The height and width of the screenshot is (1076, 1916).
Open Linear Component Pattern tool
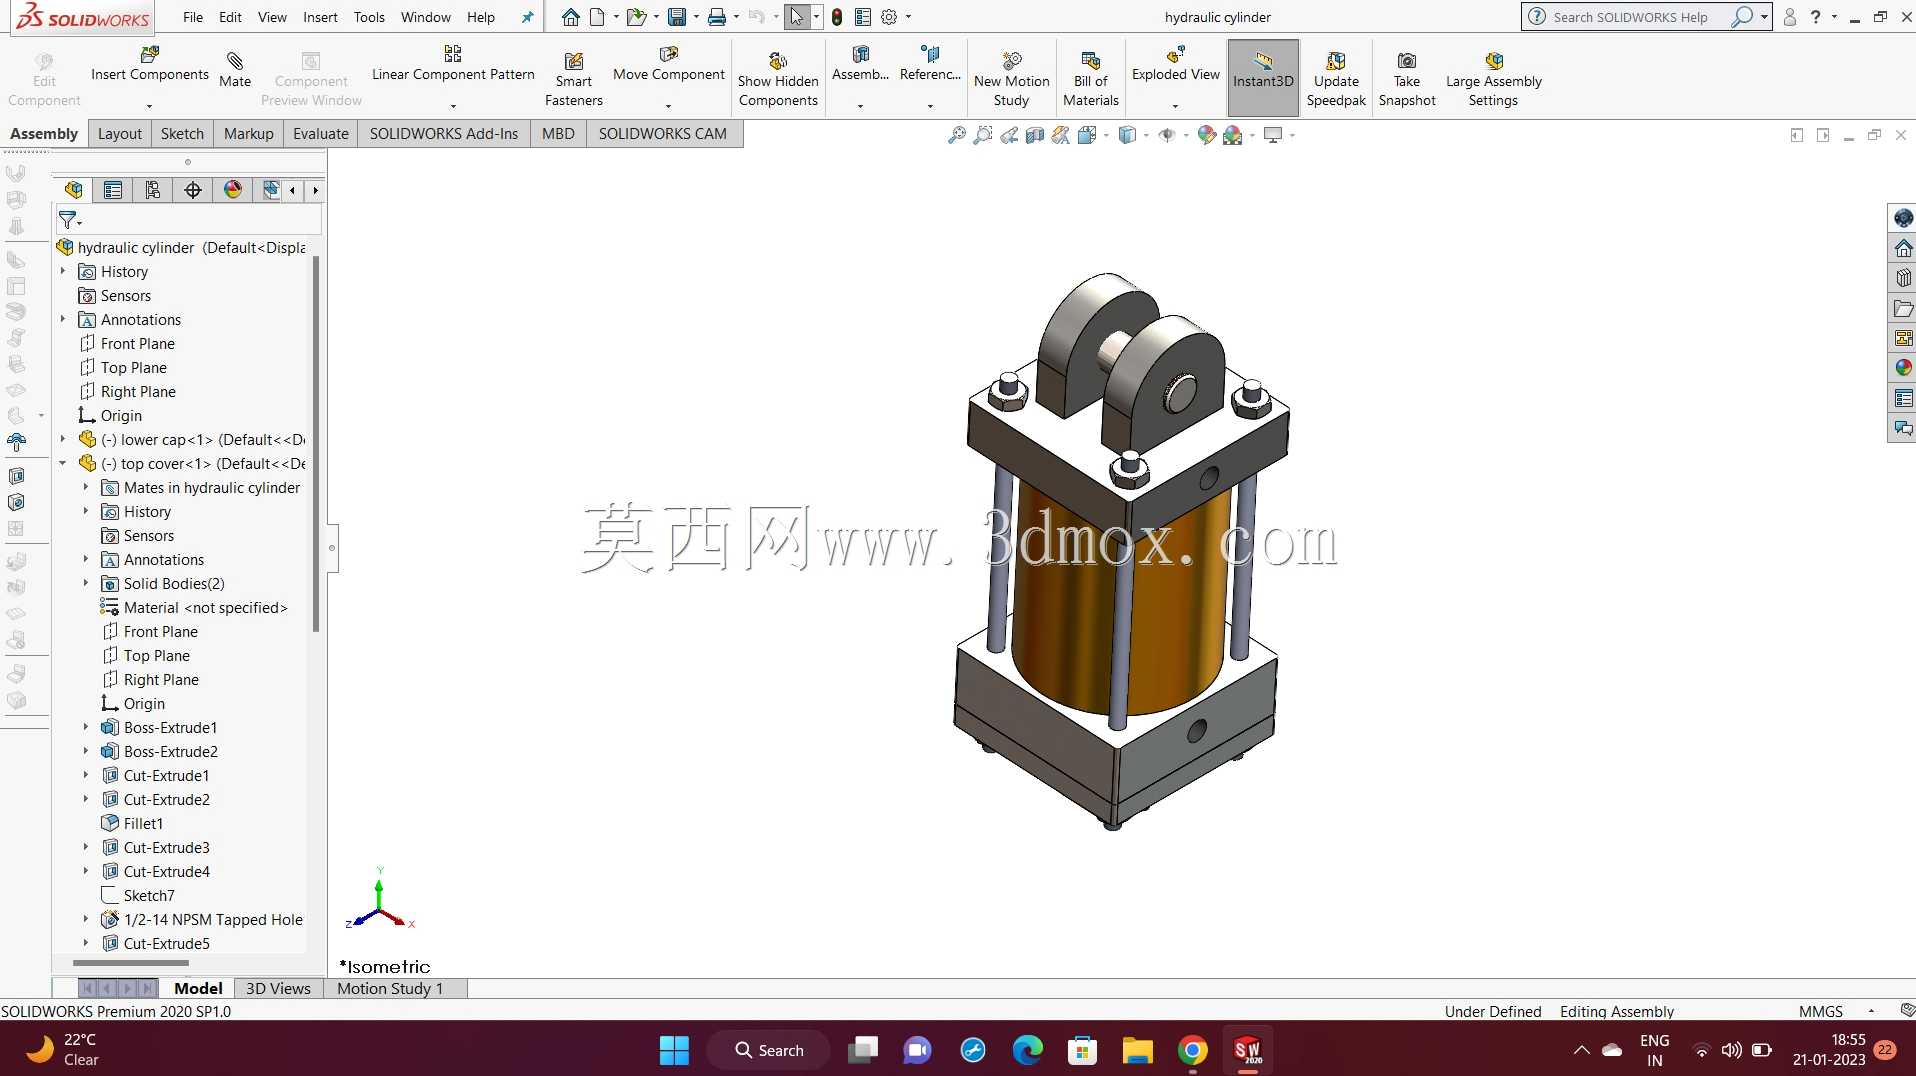coord(453,63)
